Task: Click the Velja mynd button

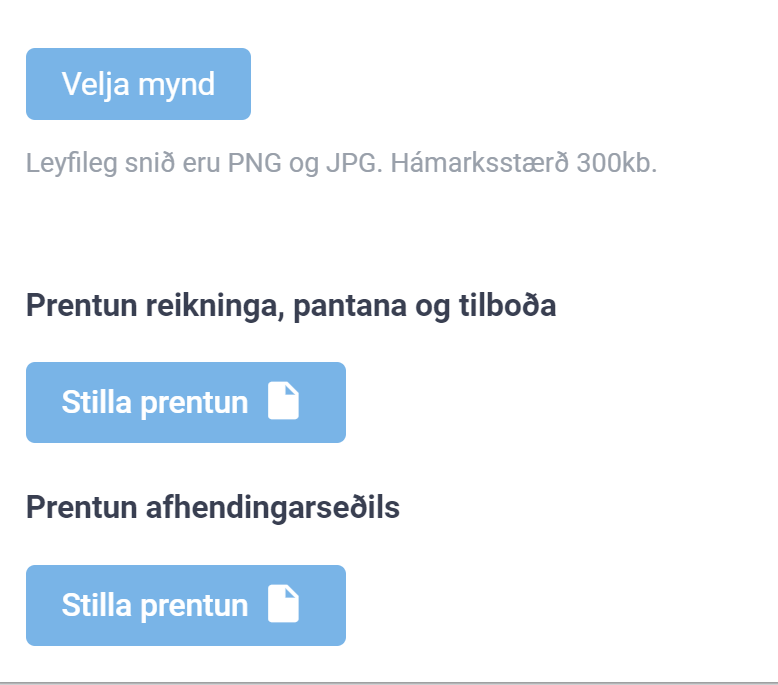Action: [138, 84]
